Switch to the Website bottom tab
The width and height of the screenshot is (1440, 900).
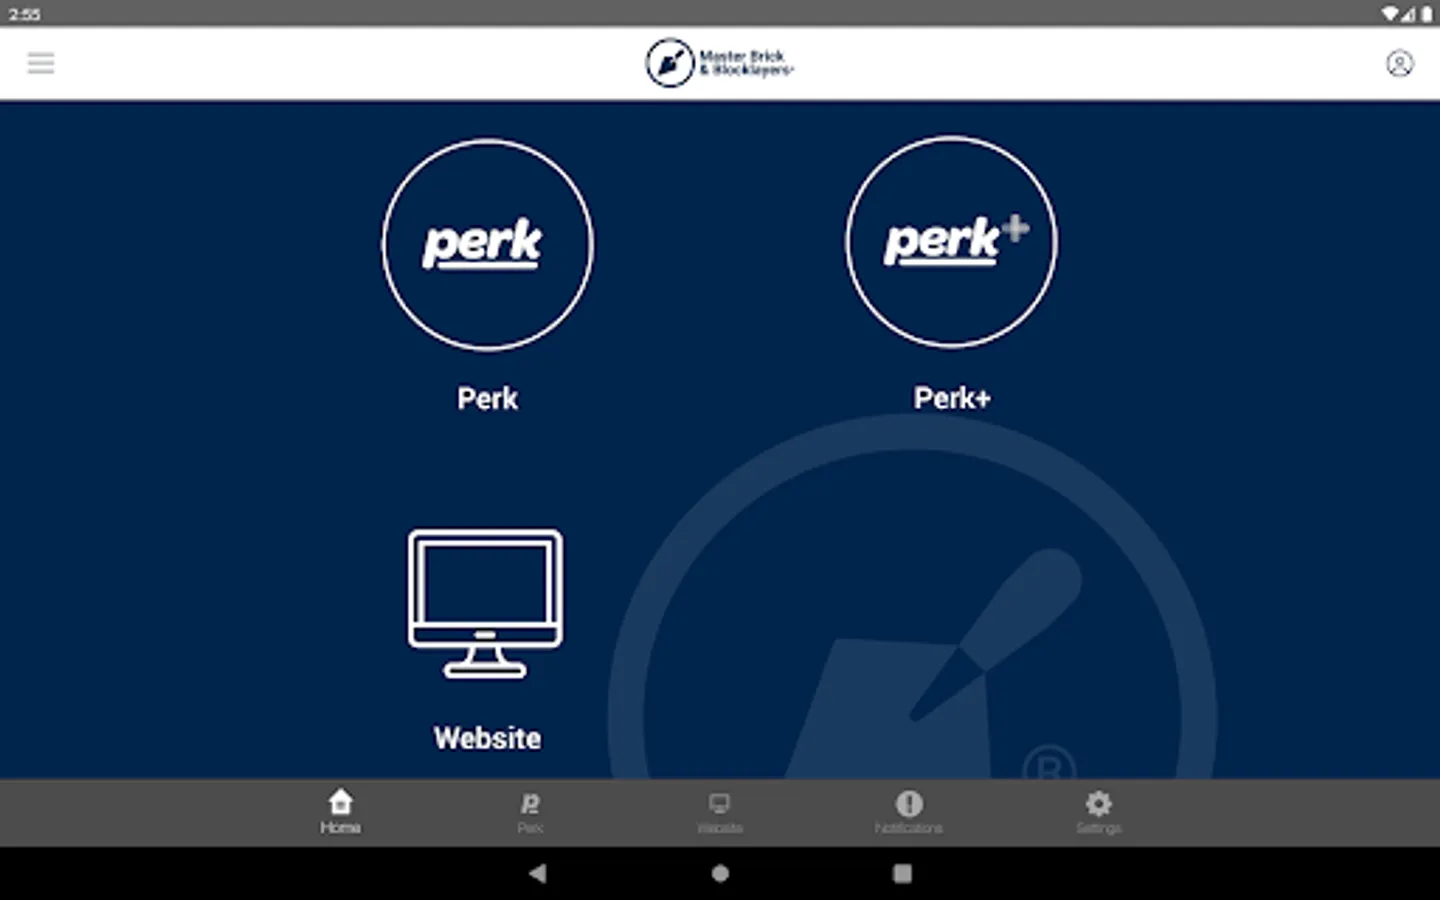click(x=719, y=812)
